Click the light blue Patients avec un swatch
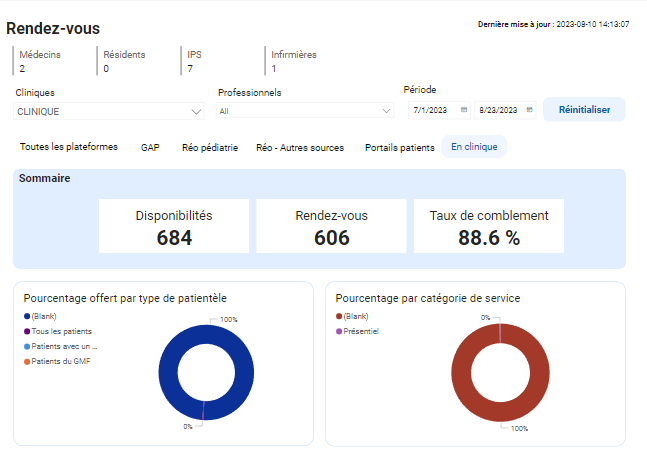The height and width of the screenshot is (456, 647). click(27, 347)
